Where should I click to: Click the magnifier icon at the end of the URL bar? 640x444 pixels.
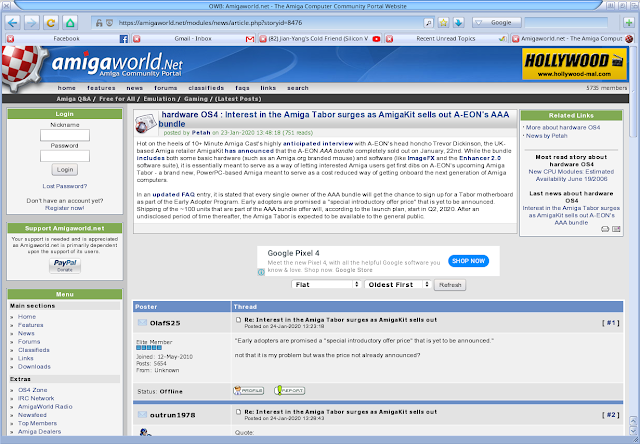click(428, 23)
